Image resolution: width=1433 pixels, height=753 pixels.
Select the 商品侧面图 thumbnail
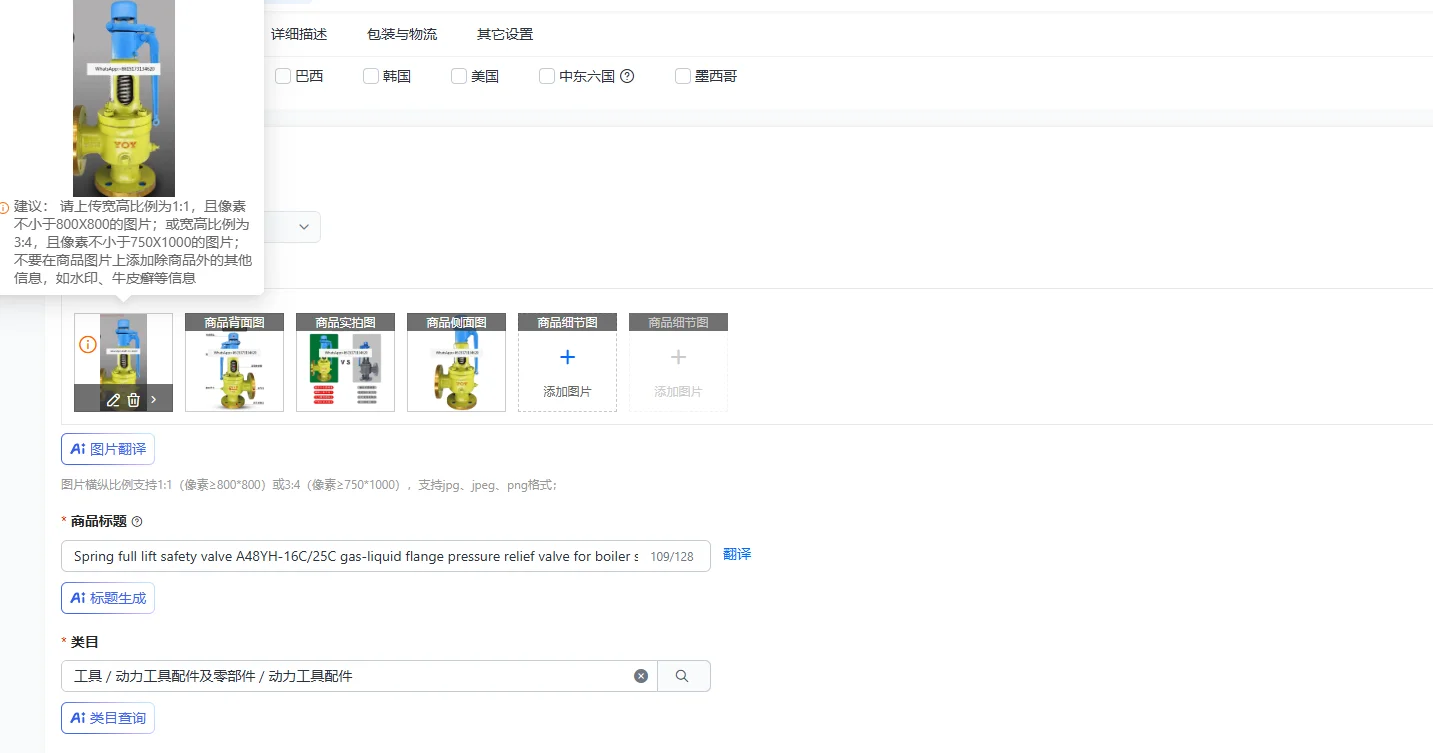click(x=456, y=362)
